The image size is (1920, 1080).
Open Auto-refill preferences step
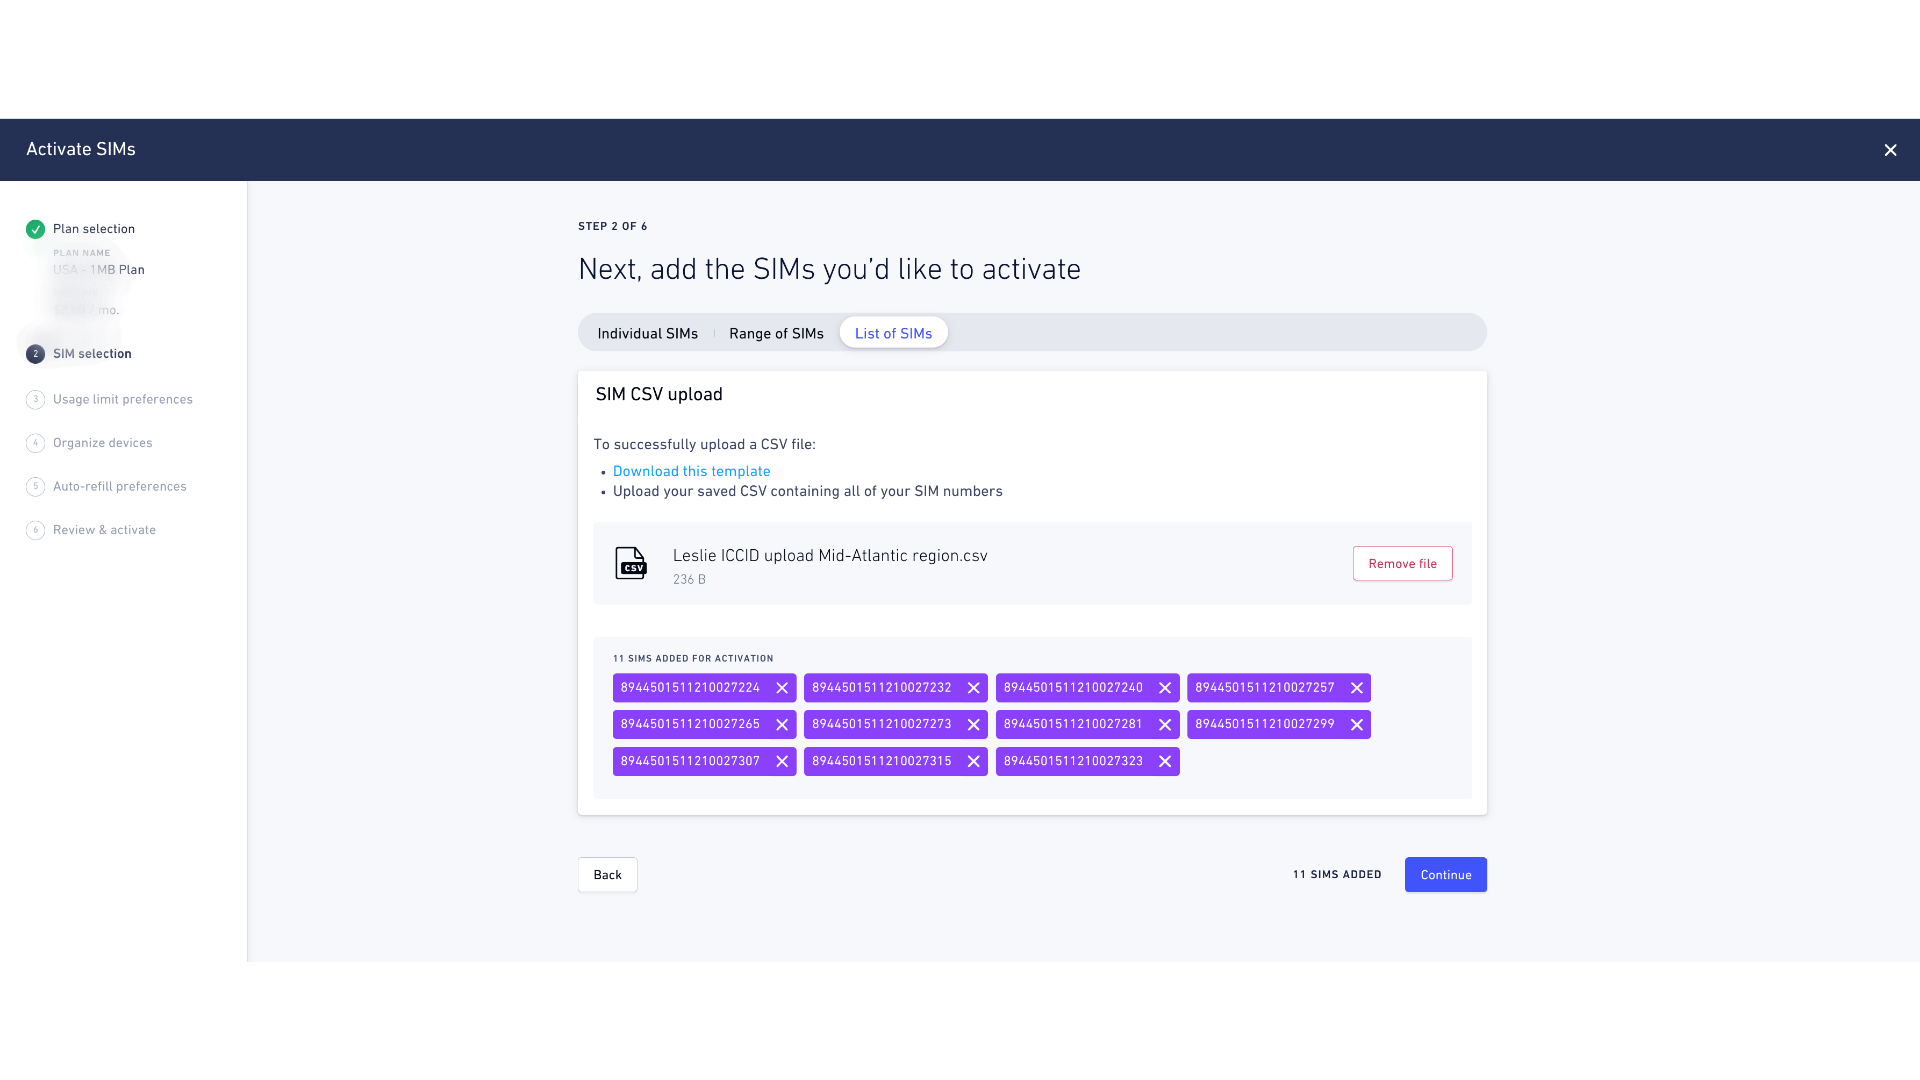120,486
